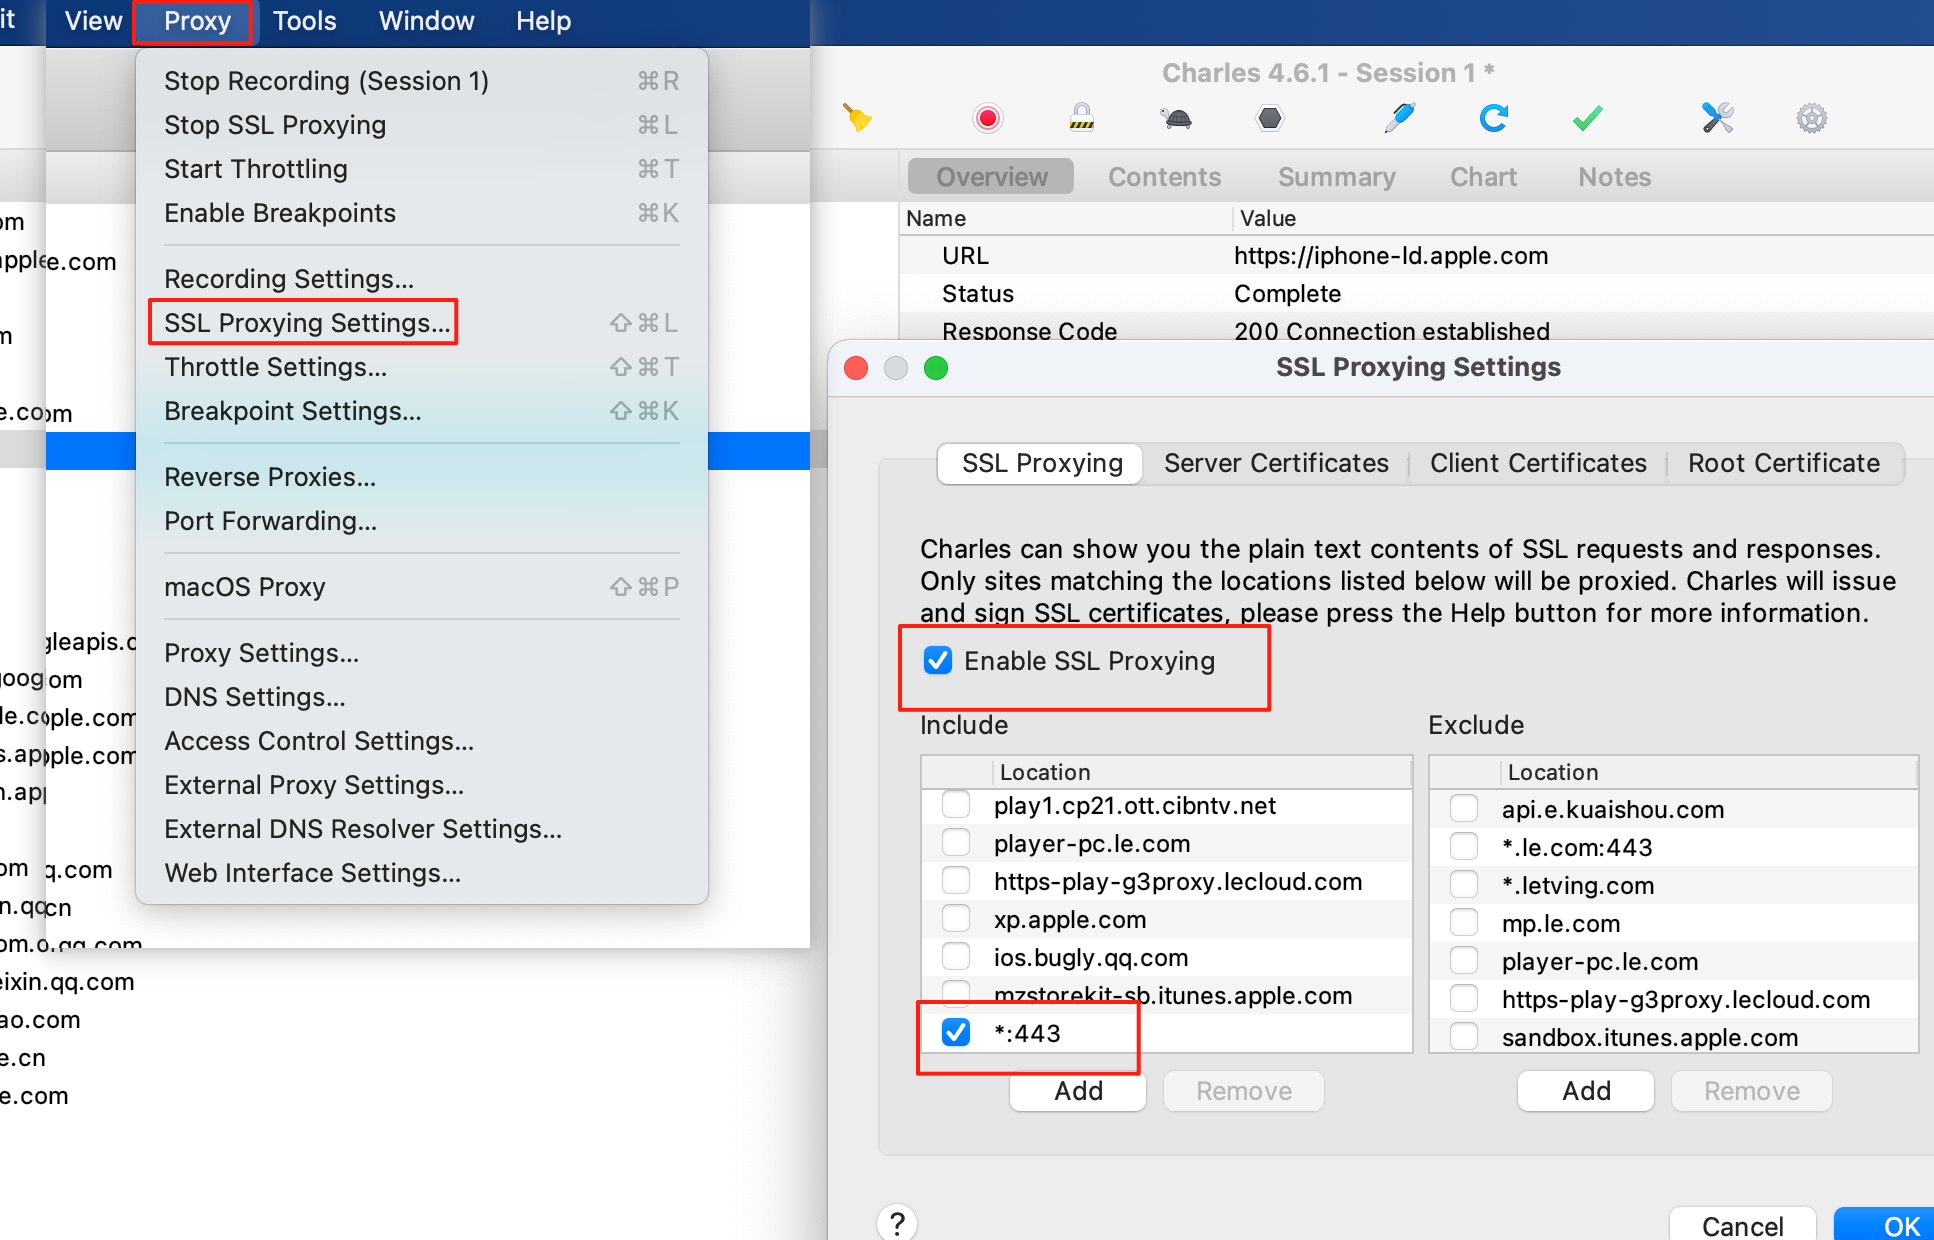Check api.e.kuaishou.com in Exclude list
The image size is (1934, 1240).
[1464, 809]
